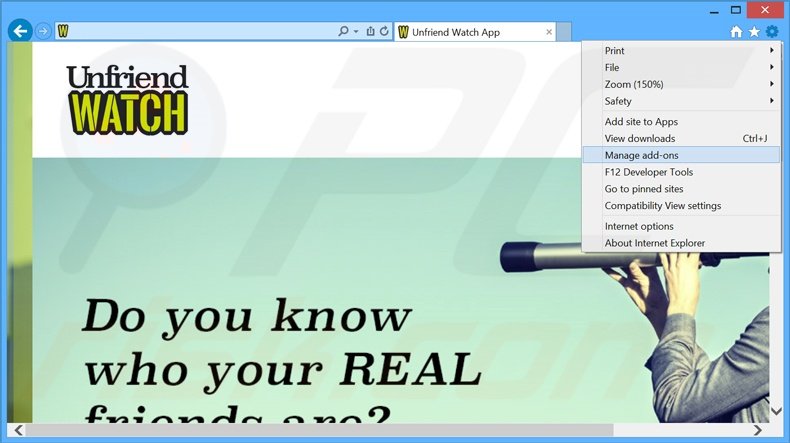Choose View downloads
The height and width of the screenshot is (443, 790).
(x=681, y=138)
